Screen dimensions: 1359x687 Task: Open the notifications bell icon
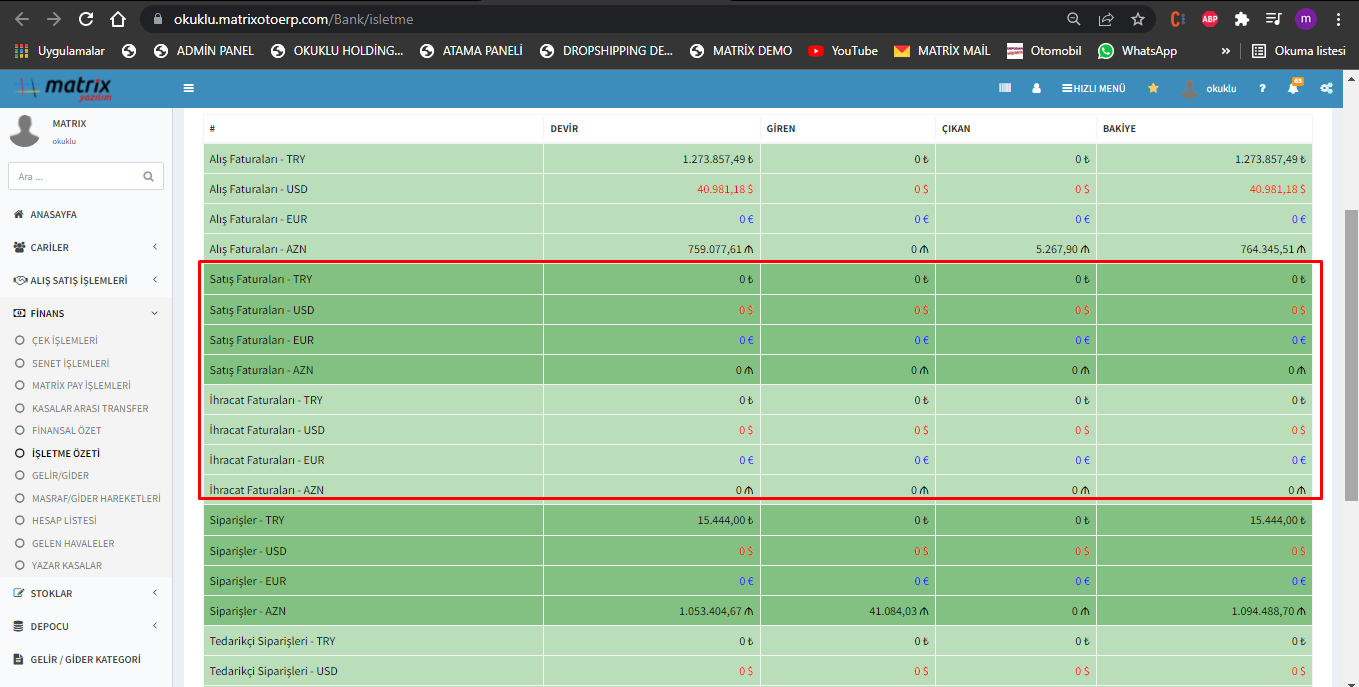pos(1293,88)
